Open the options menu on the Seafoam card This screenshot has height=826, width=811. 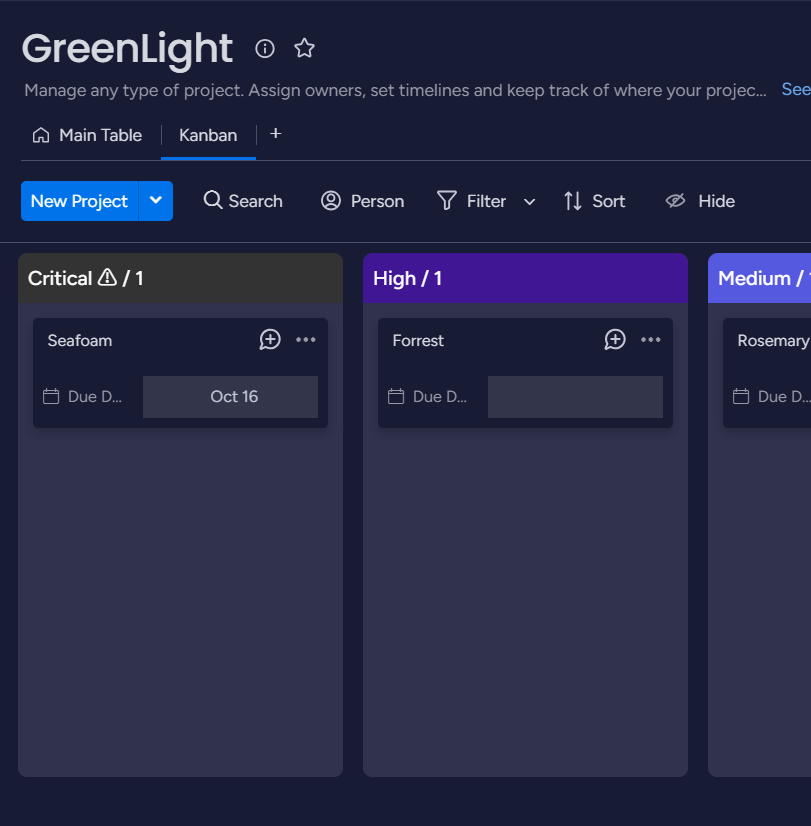[x=305, y=340]
